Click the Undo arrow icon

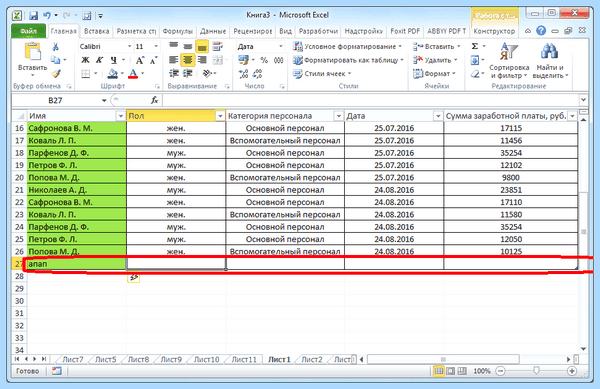tap(47, 15)
